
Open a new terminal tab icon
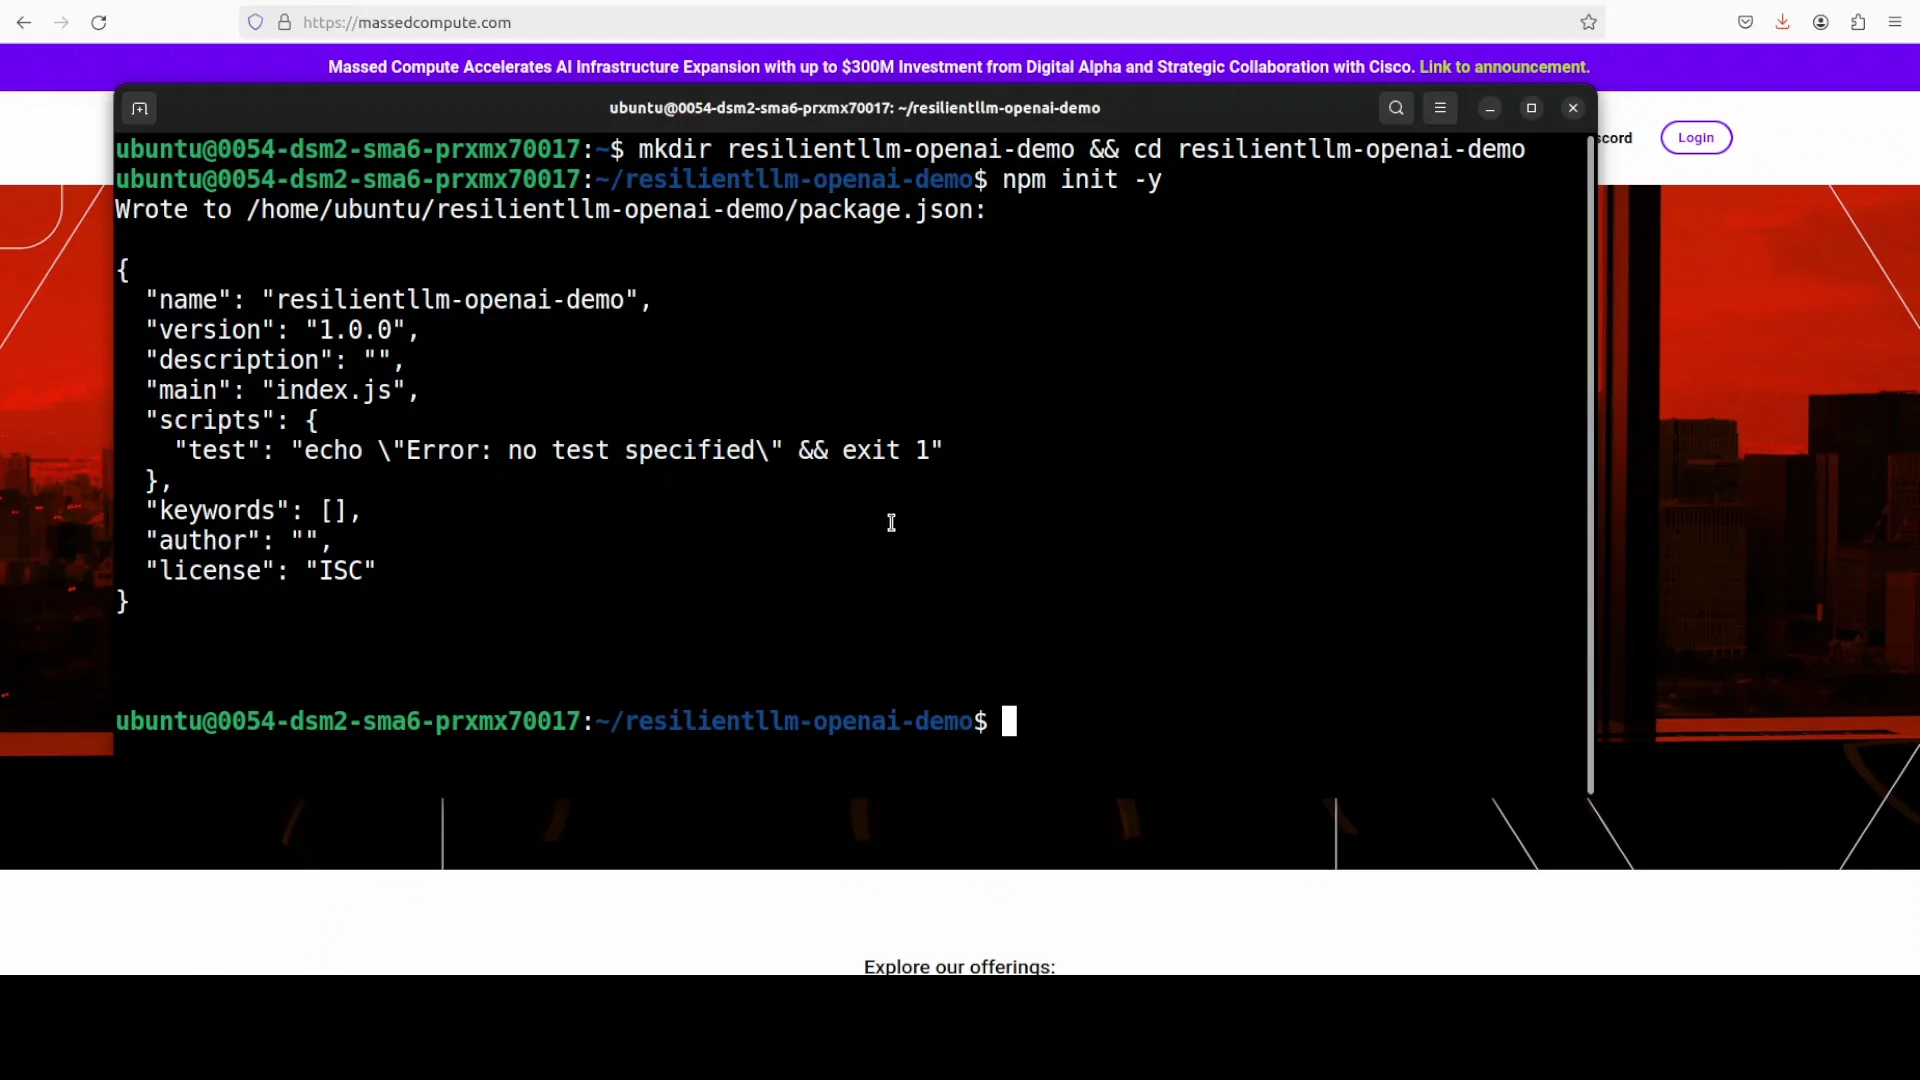(140, 108)
